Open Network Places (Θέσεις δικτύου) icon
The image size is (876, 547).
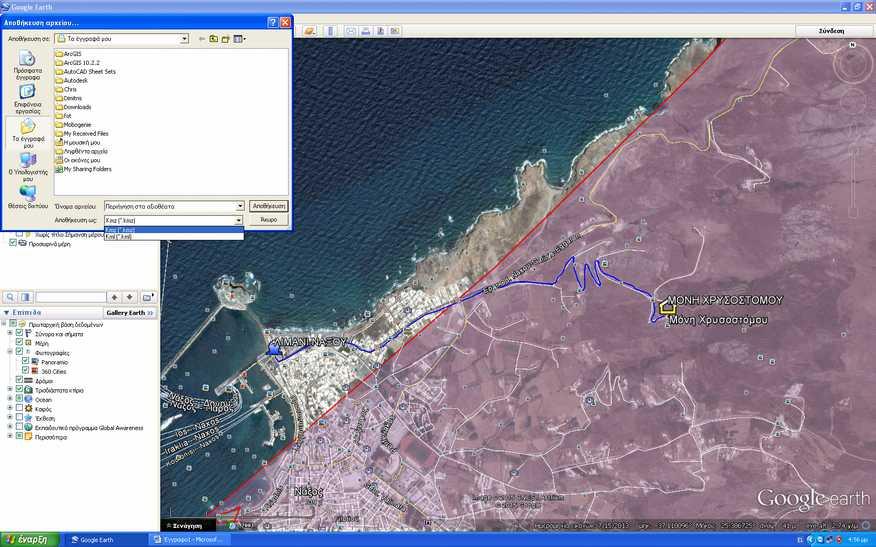pyautogui.click(x=27, y=197)
